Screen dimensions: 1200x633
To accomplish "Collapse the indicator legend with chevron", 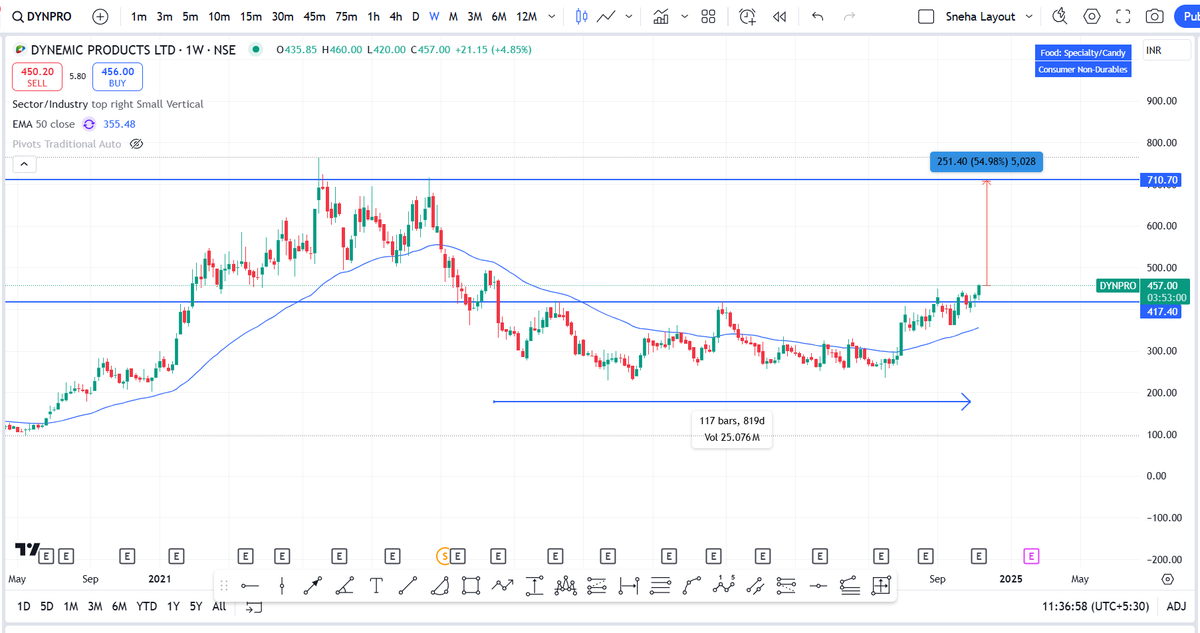I will click(x=24, y=164).
